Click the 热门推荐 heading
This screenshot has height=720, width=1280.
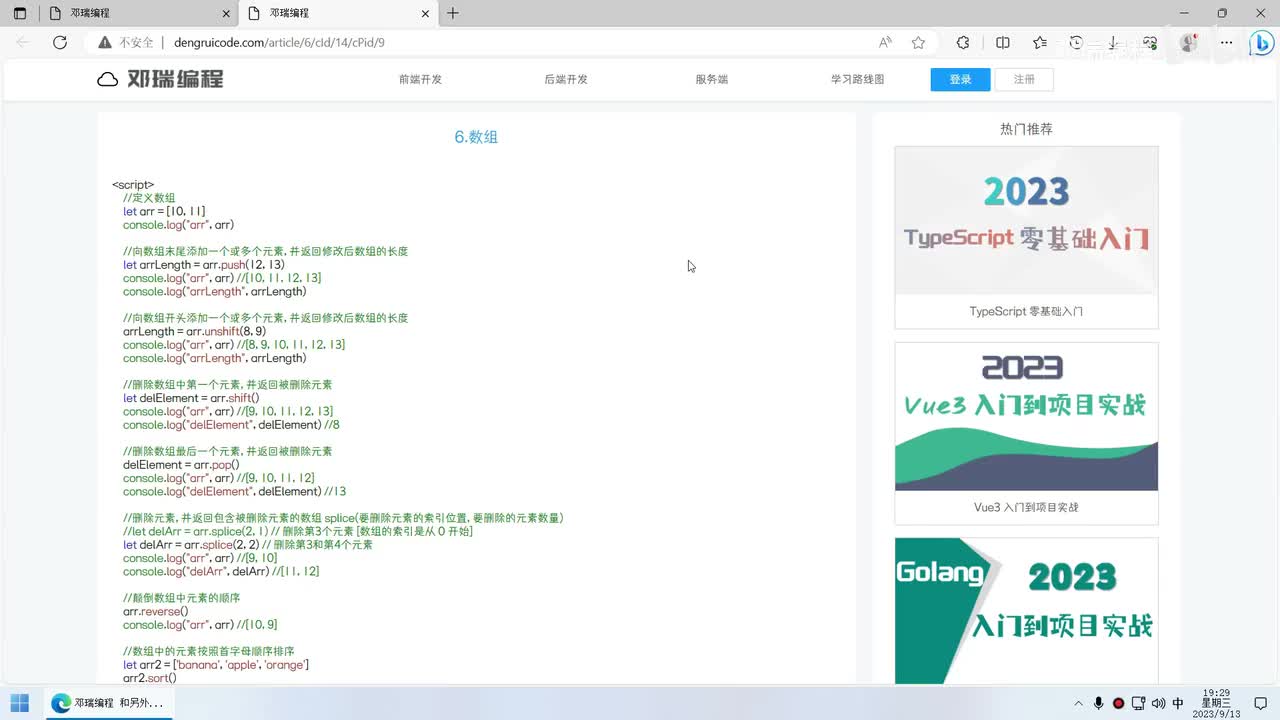coord(1026,129)
